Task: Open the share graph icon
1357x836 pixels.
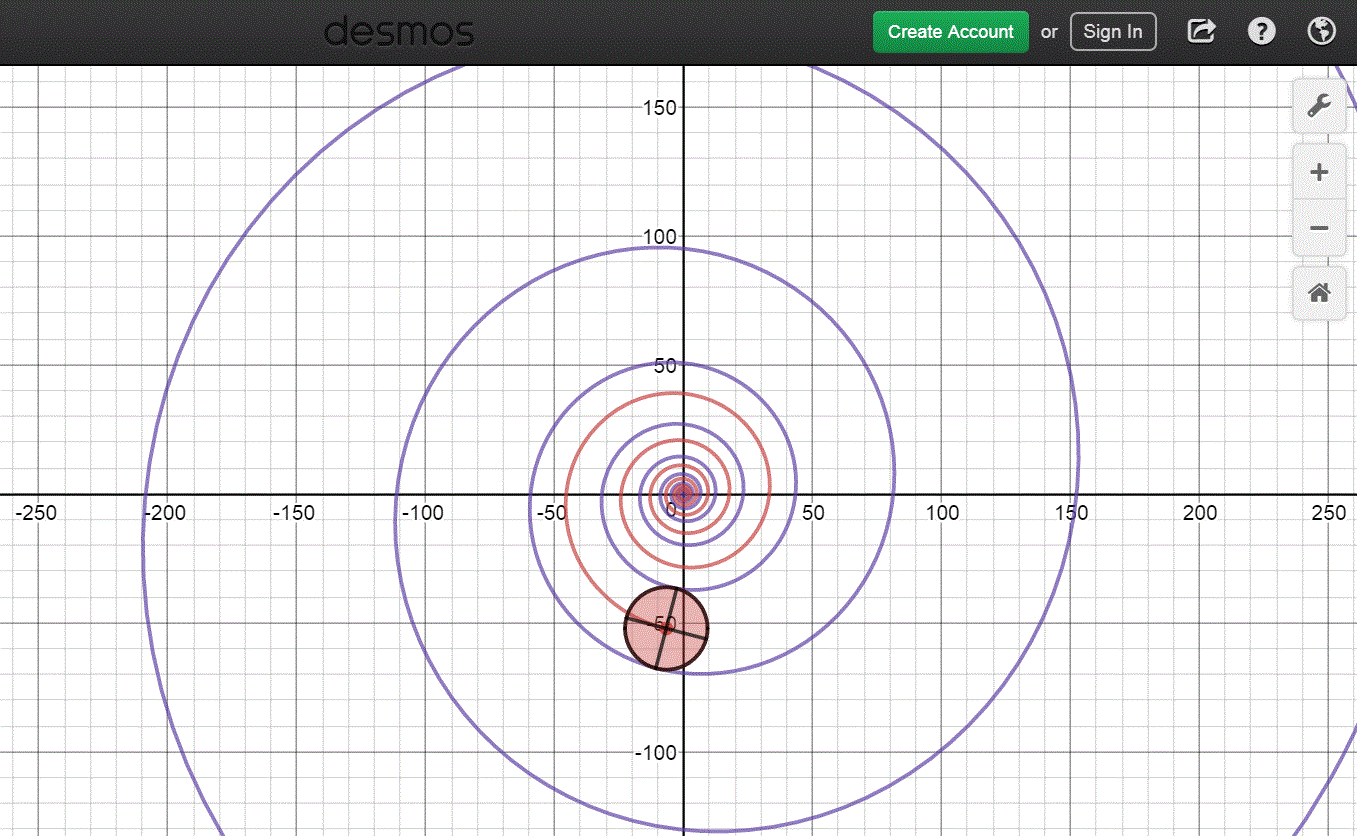Action: pyautogui.click(x=1201, y=31)
